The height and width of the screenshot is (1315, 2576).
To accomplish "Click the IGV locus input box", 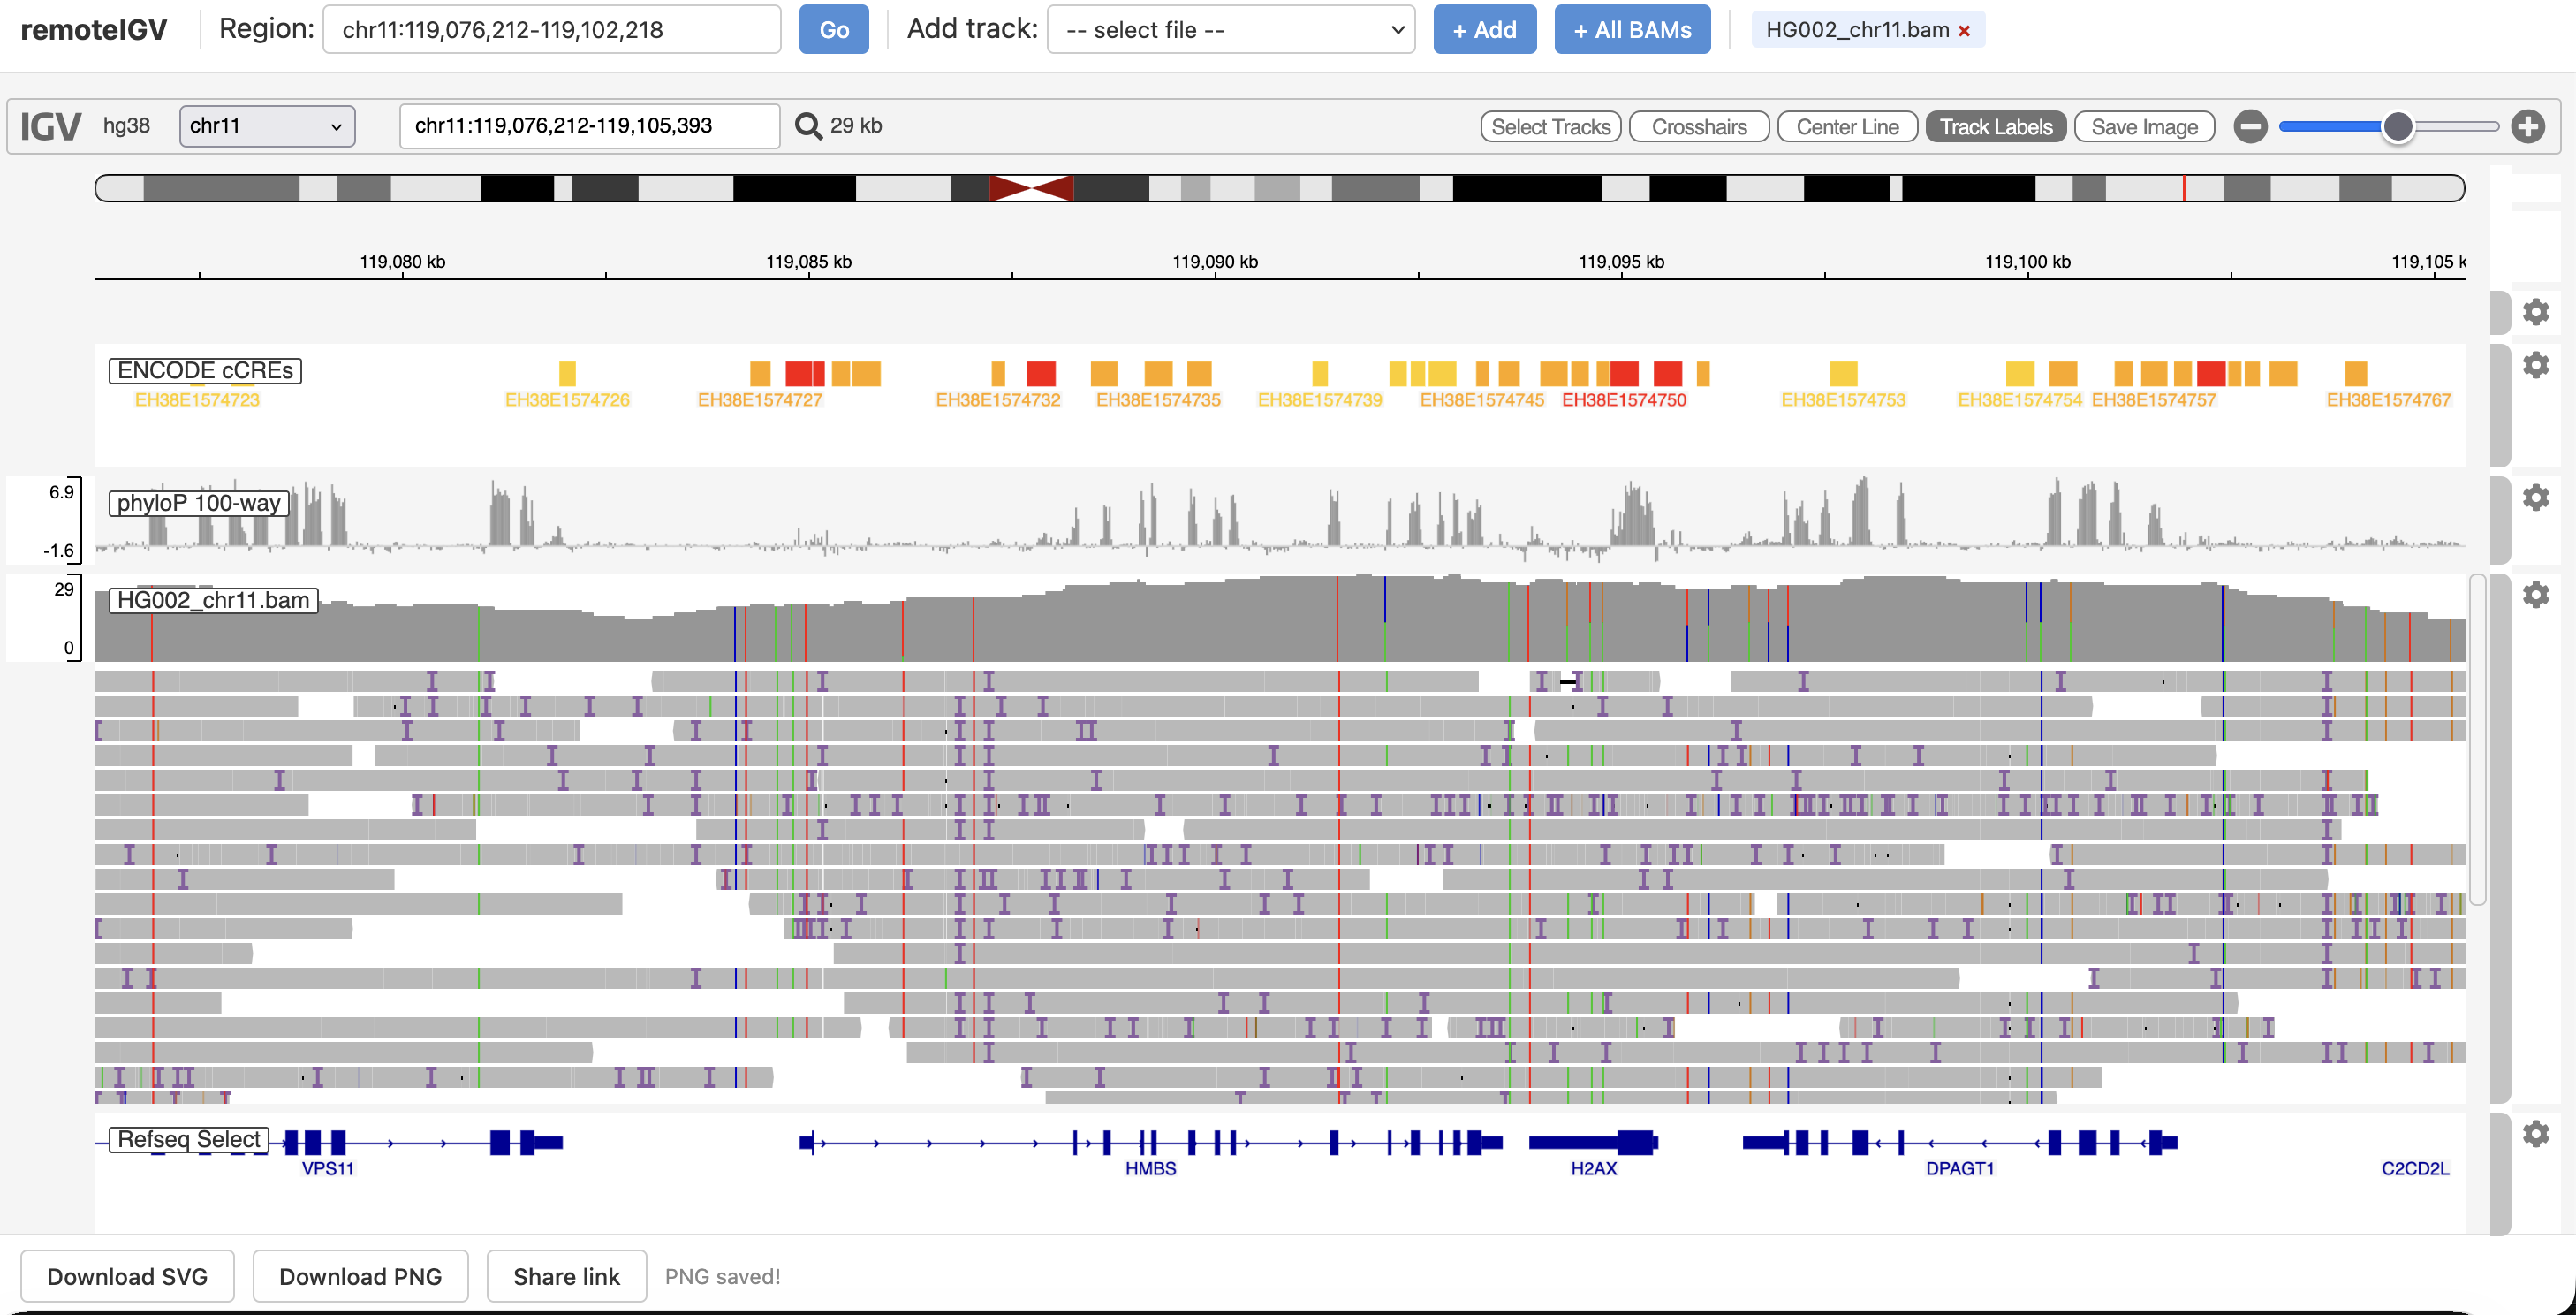I will coord(589,126).
